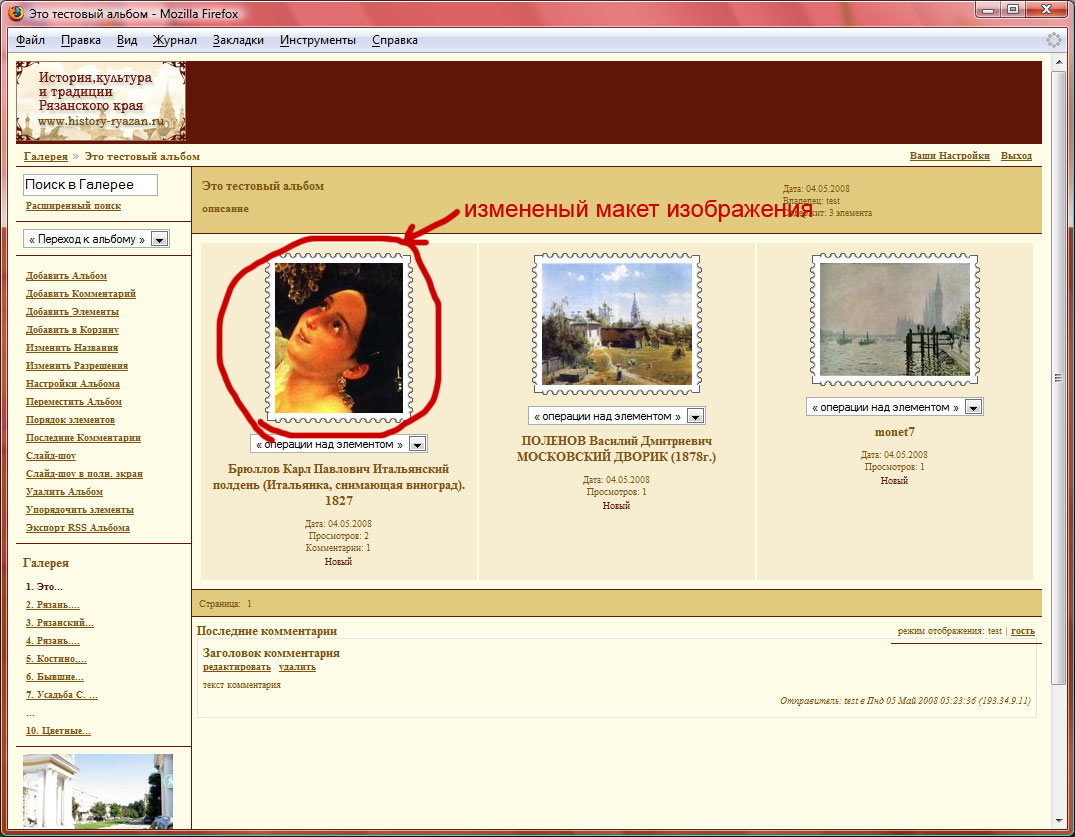Open Ваши Настройки link
This screenshot has height=837, width=1075.
click(950, 156)
